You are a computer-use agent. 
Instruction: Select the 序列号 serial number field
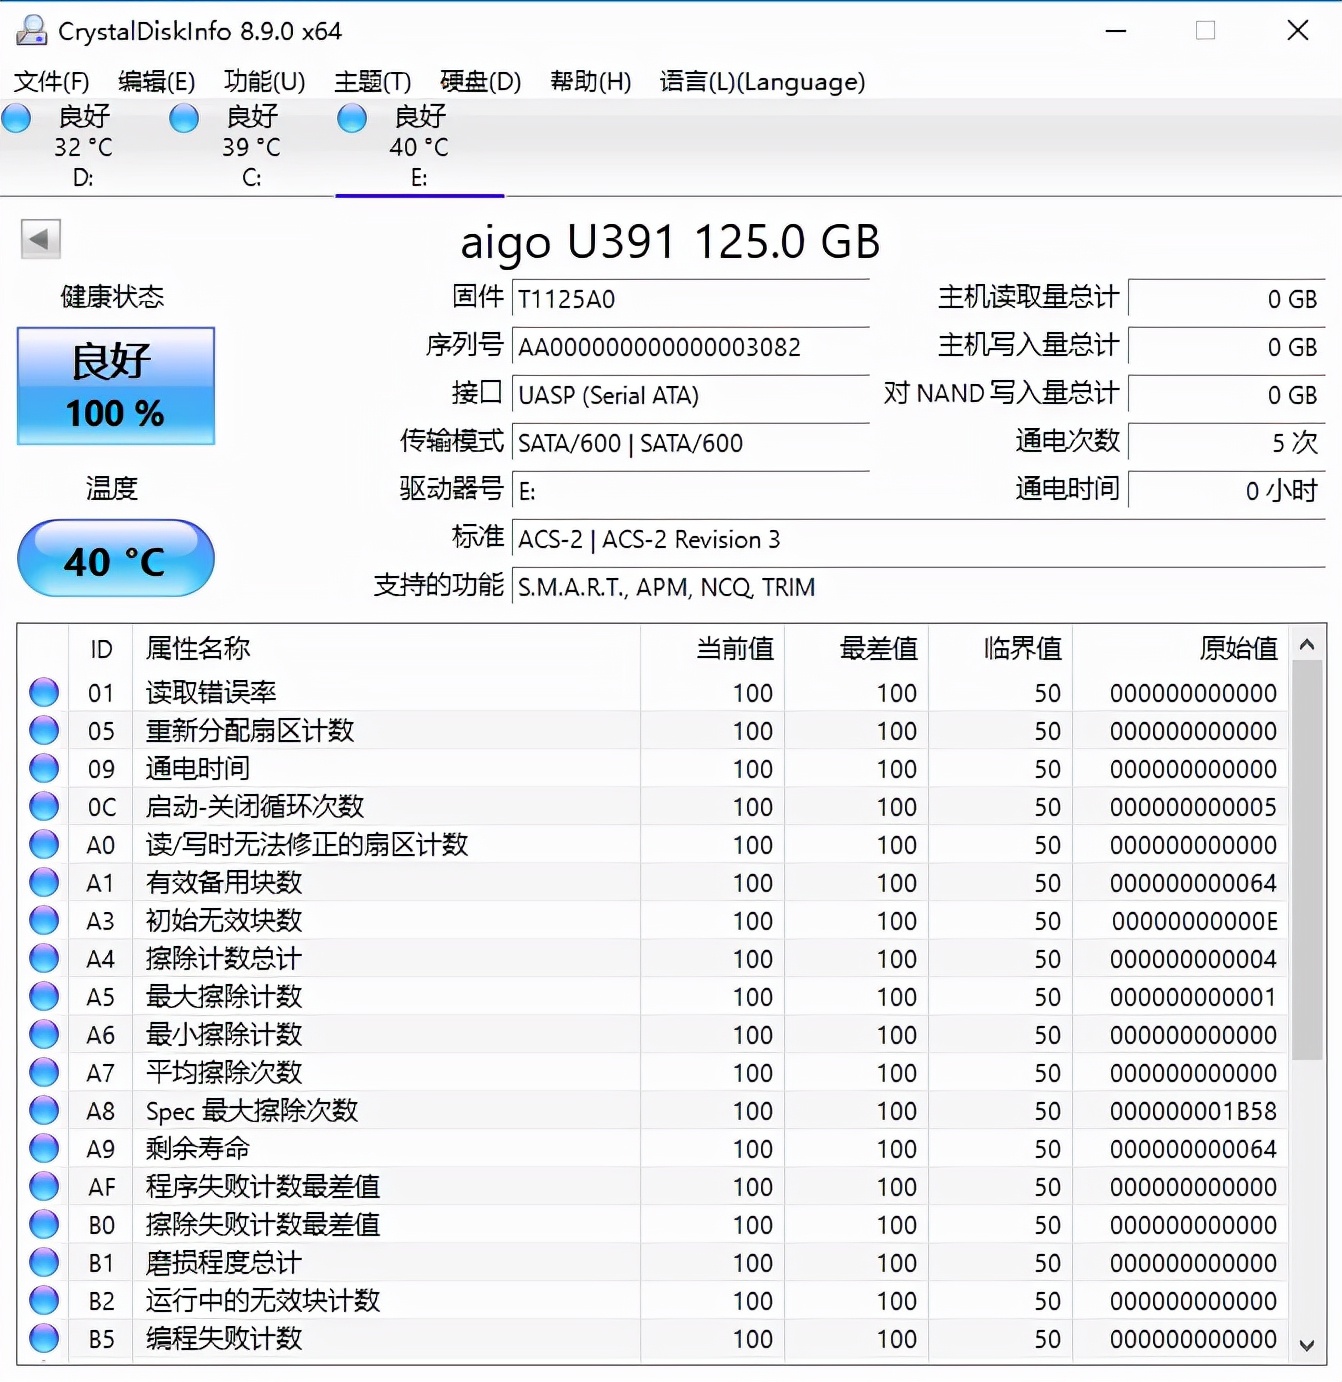pyautogui.click(x=690, y=347)
